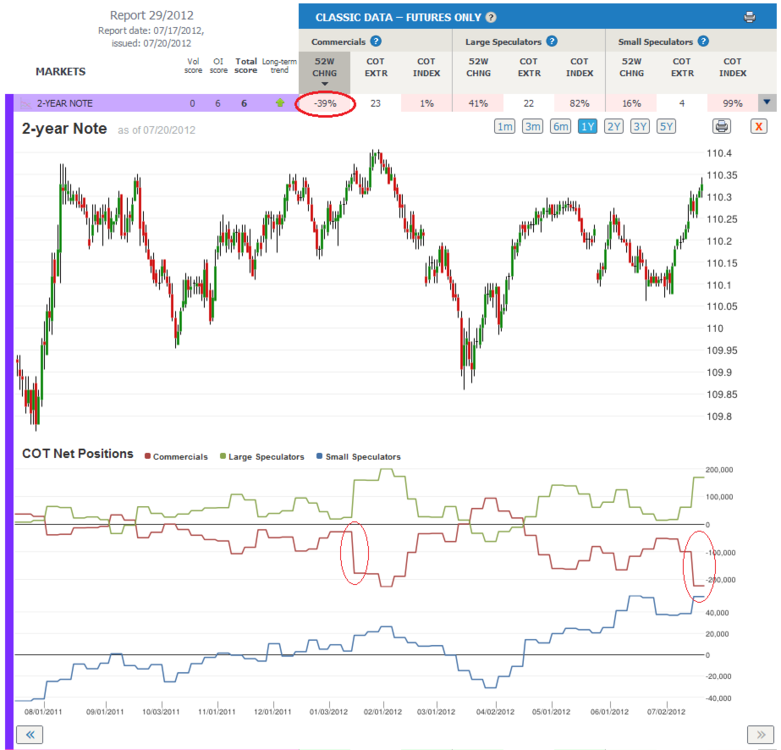Viewport: 781px width, 750px height.
Task: Close the 2-year Note chart panel
Action: click(759, 126)
